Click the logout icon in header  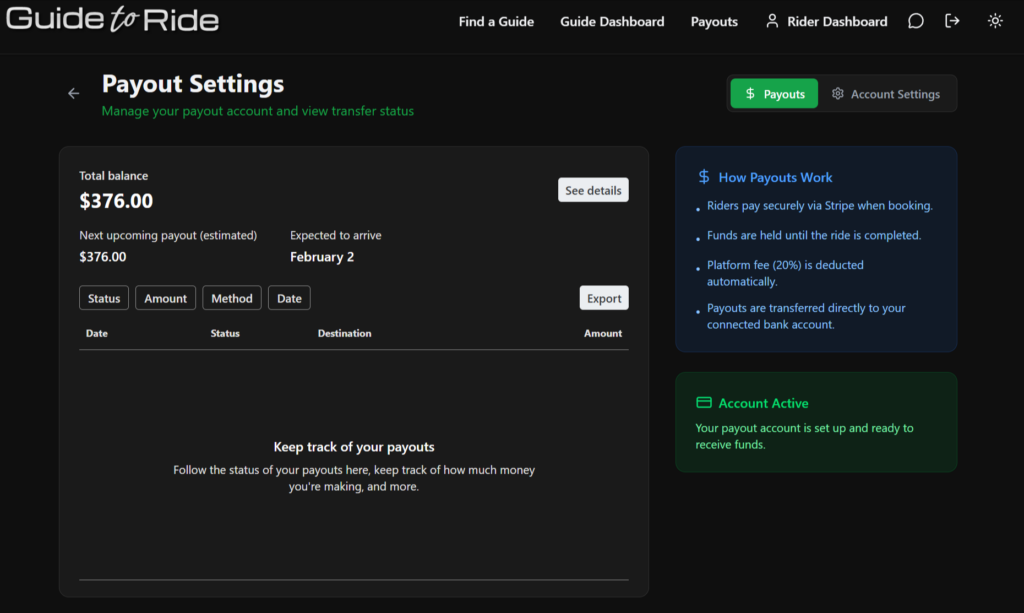952,21
